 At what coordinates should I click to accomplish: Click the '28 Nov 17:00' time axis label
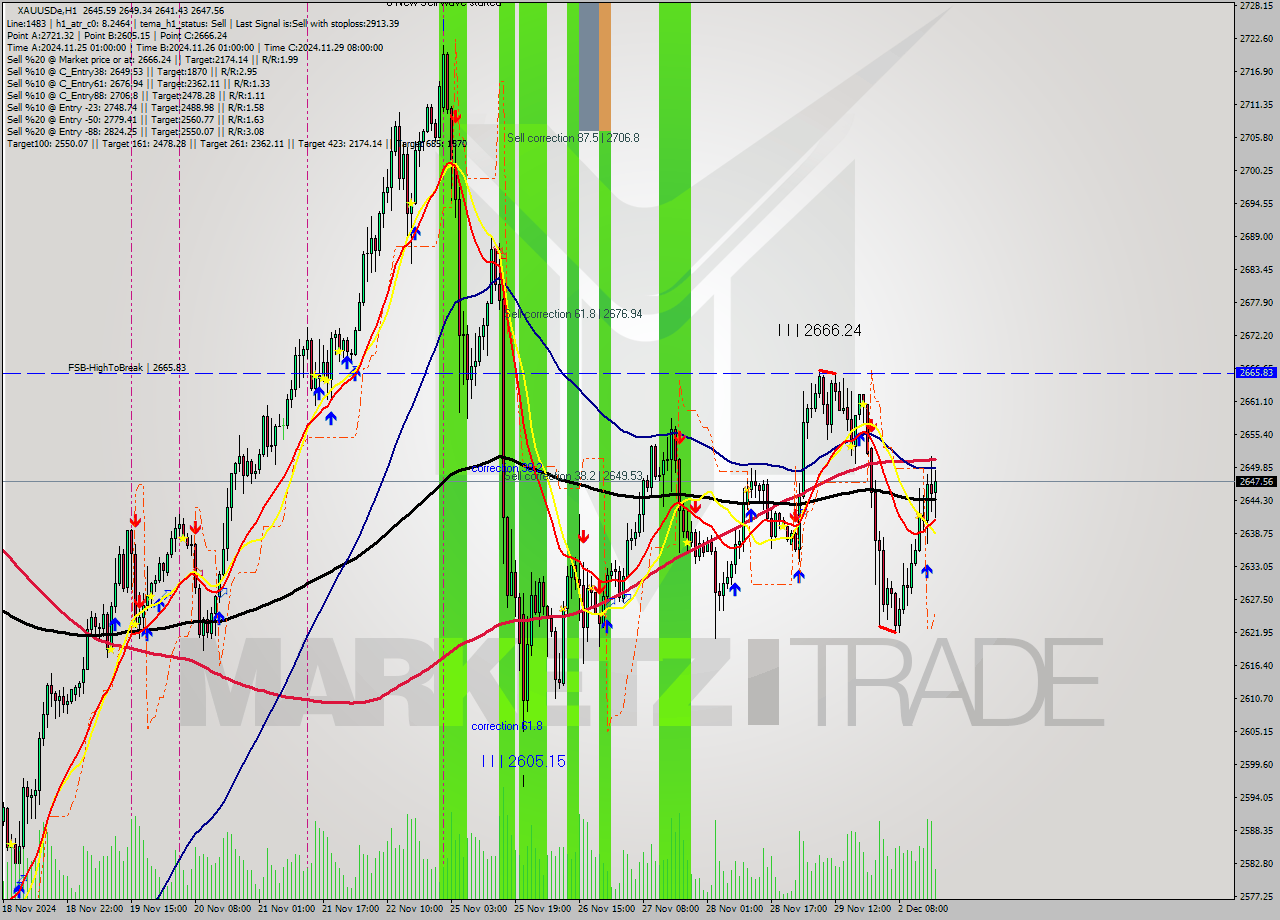pyautogui.click(x=799, y=910)
